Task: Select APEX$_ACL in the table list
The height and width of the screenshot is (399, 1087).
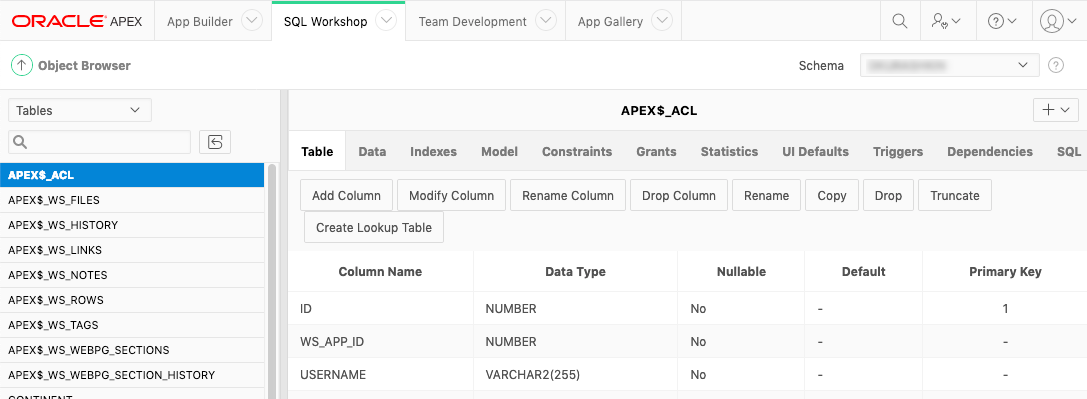Action: click(x=132, y=175)
